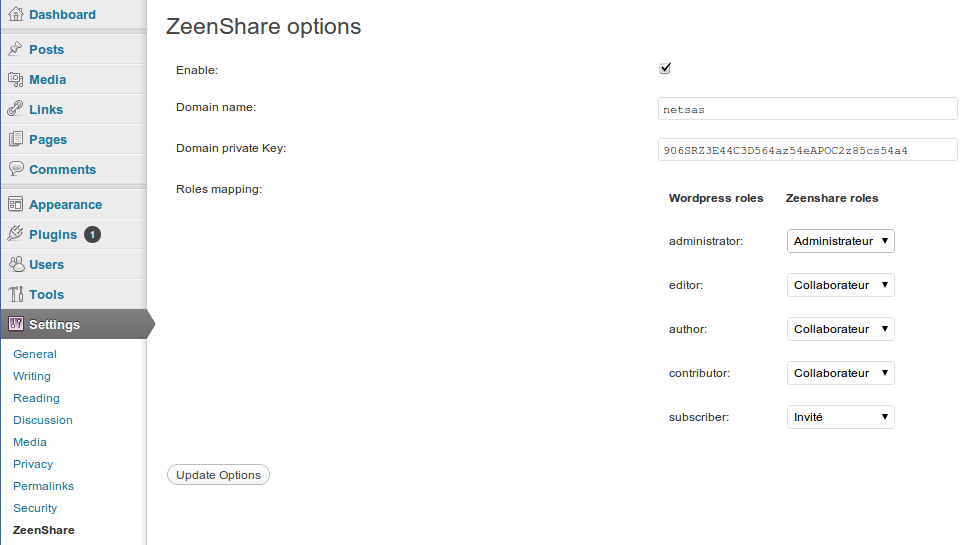
Task: Click the Tools wrench icon
Action: [16, 293]
